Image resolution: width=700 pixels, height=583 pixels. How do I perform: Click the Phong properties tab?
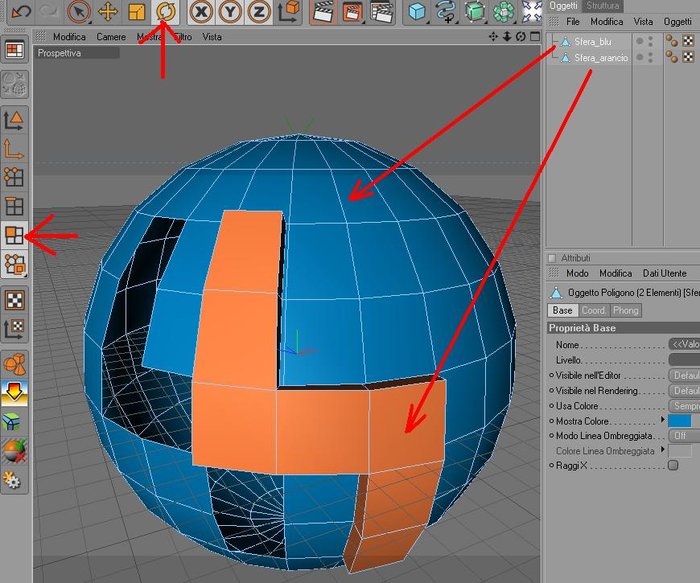[625, 310]
